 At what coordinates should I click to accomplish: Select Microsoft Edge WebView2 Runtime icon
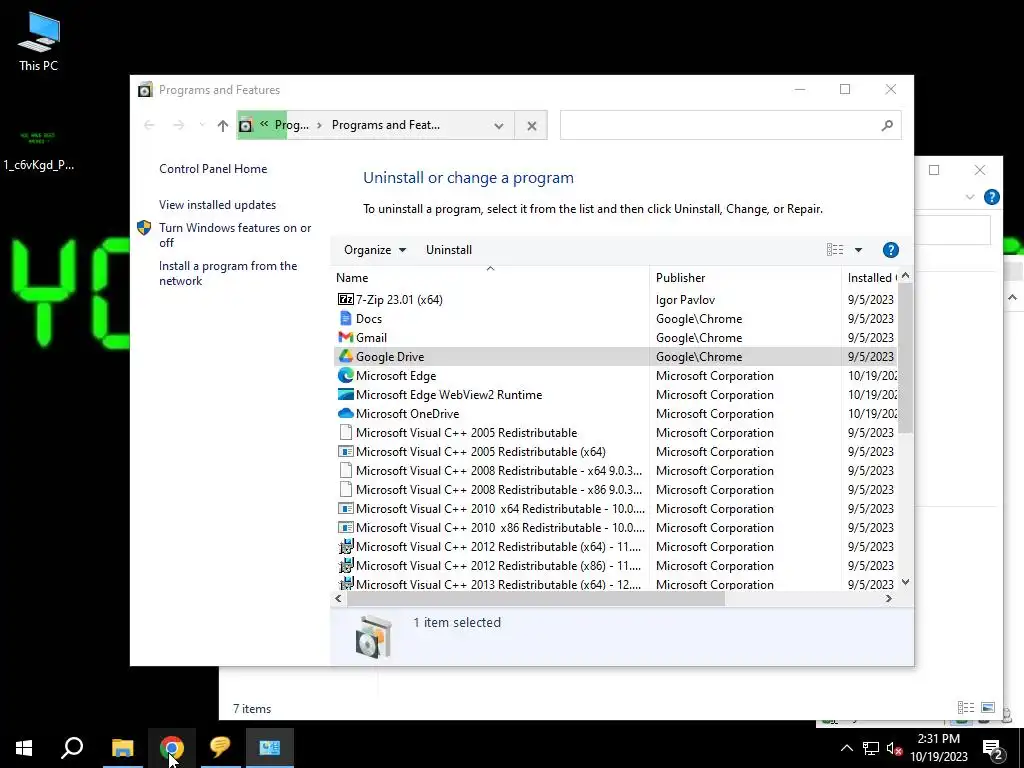[x=345, y=394]
